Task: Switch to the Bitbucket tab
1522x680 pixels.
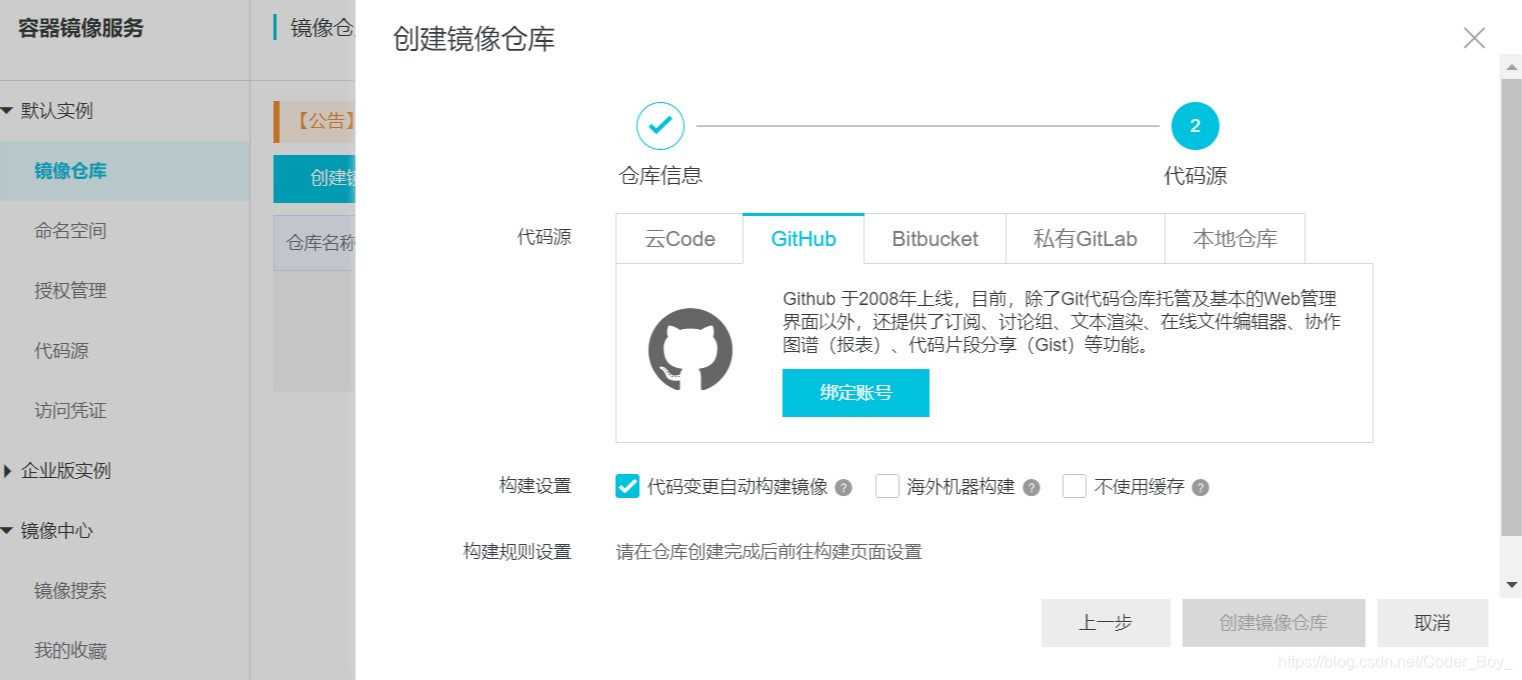Action: pyautogui.click(x=933, y=238)
